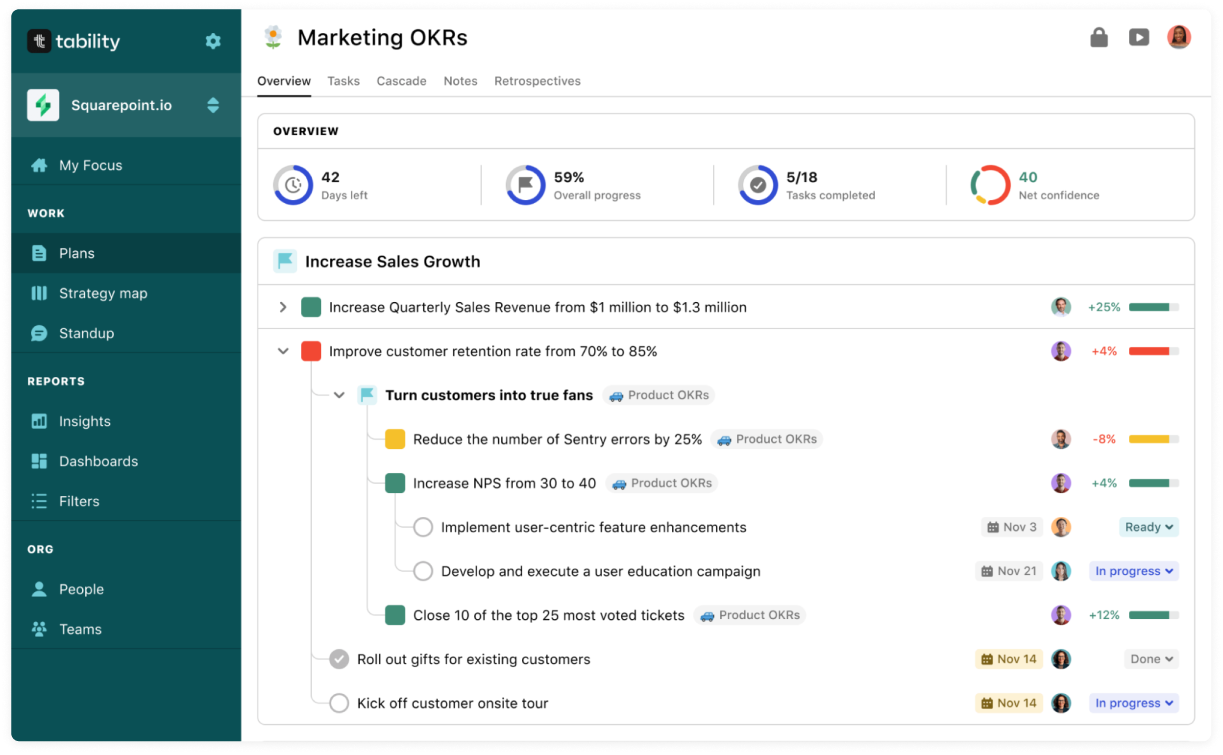Screen dimensions: 1223x755
Task: Open Product OKRs tag on Sentry errors row
Action: pos(766,439)
